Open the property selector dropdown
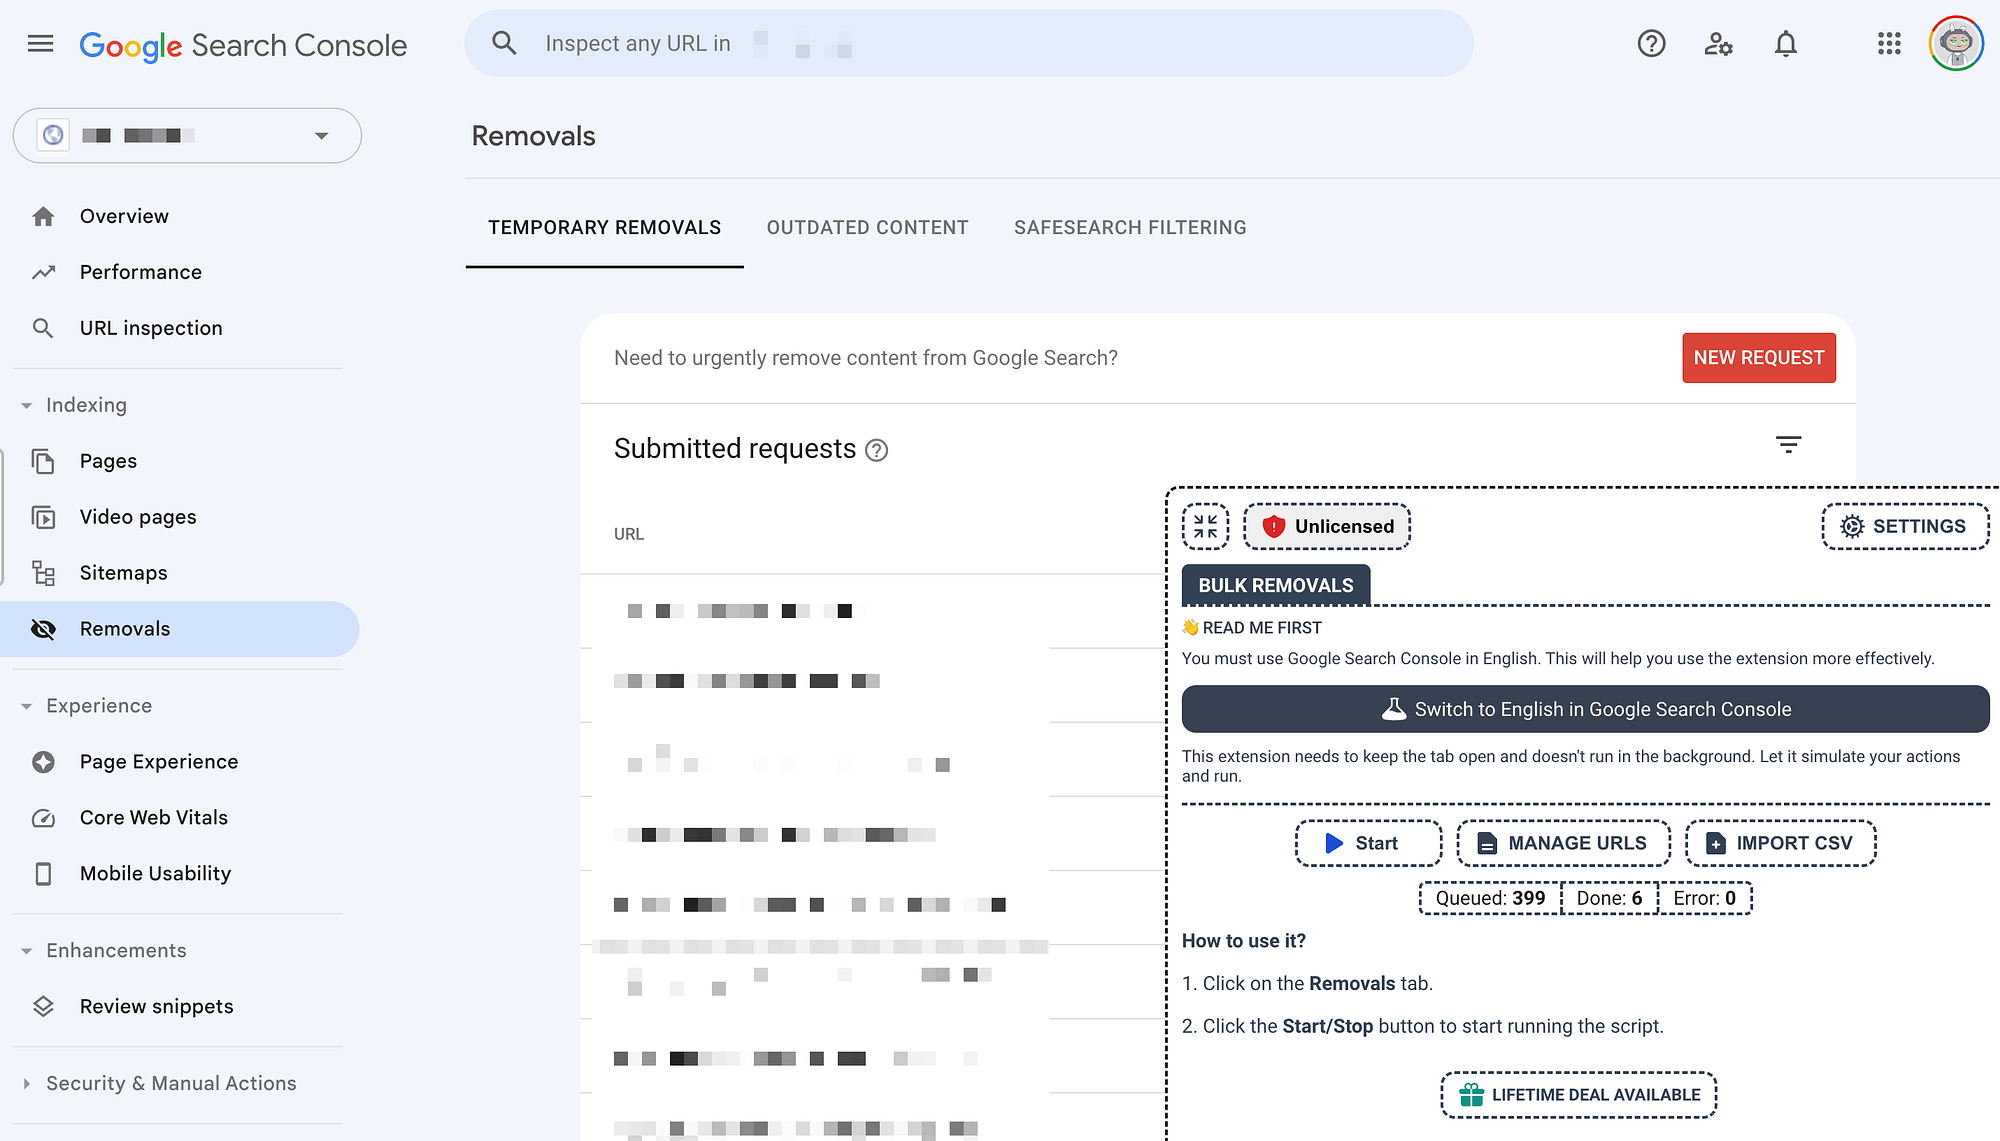The height and width of the screenshot is (1141, 2000). 320,135
